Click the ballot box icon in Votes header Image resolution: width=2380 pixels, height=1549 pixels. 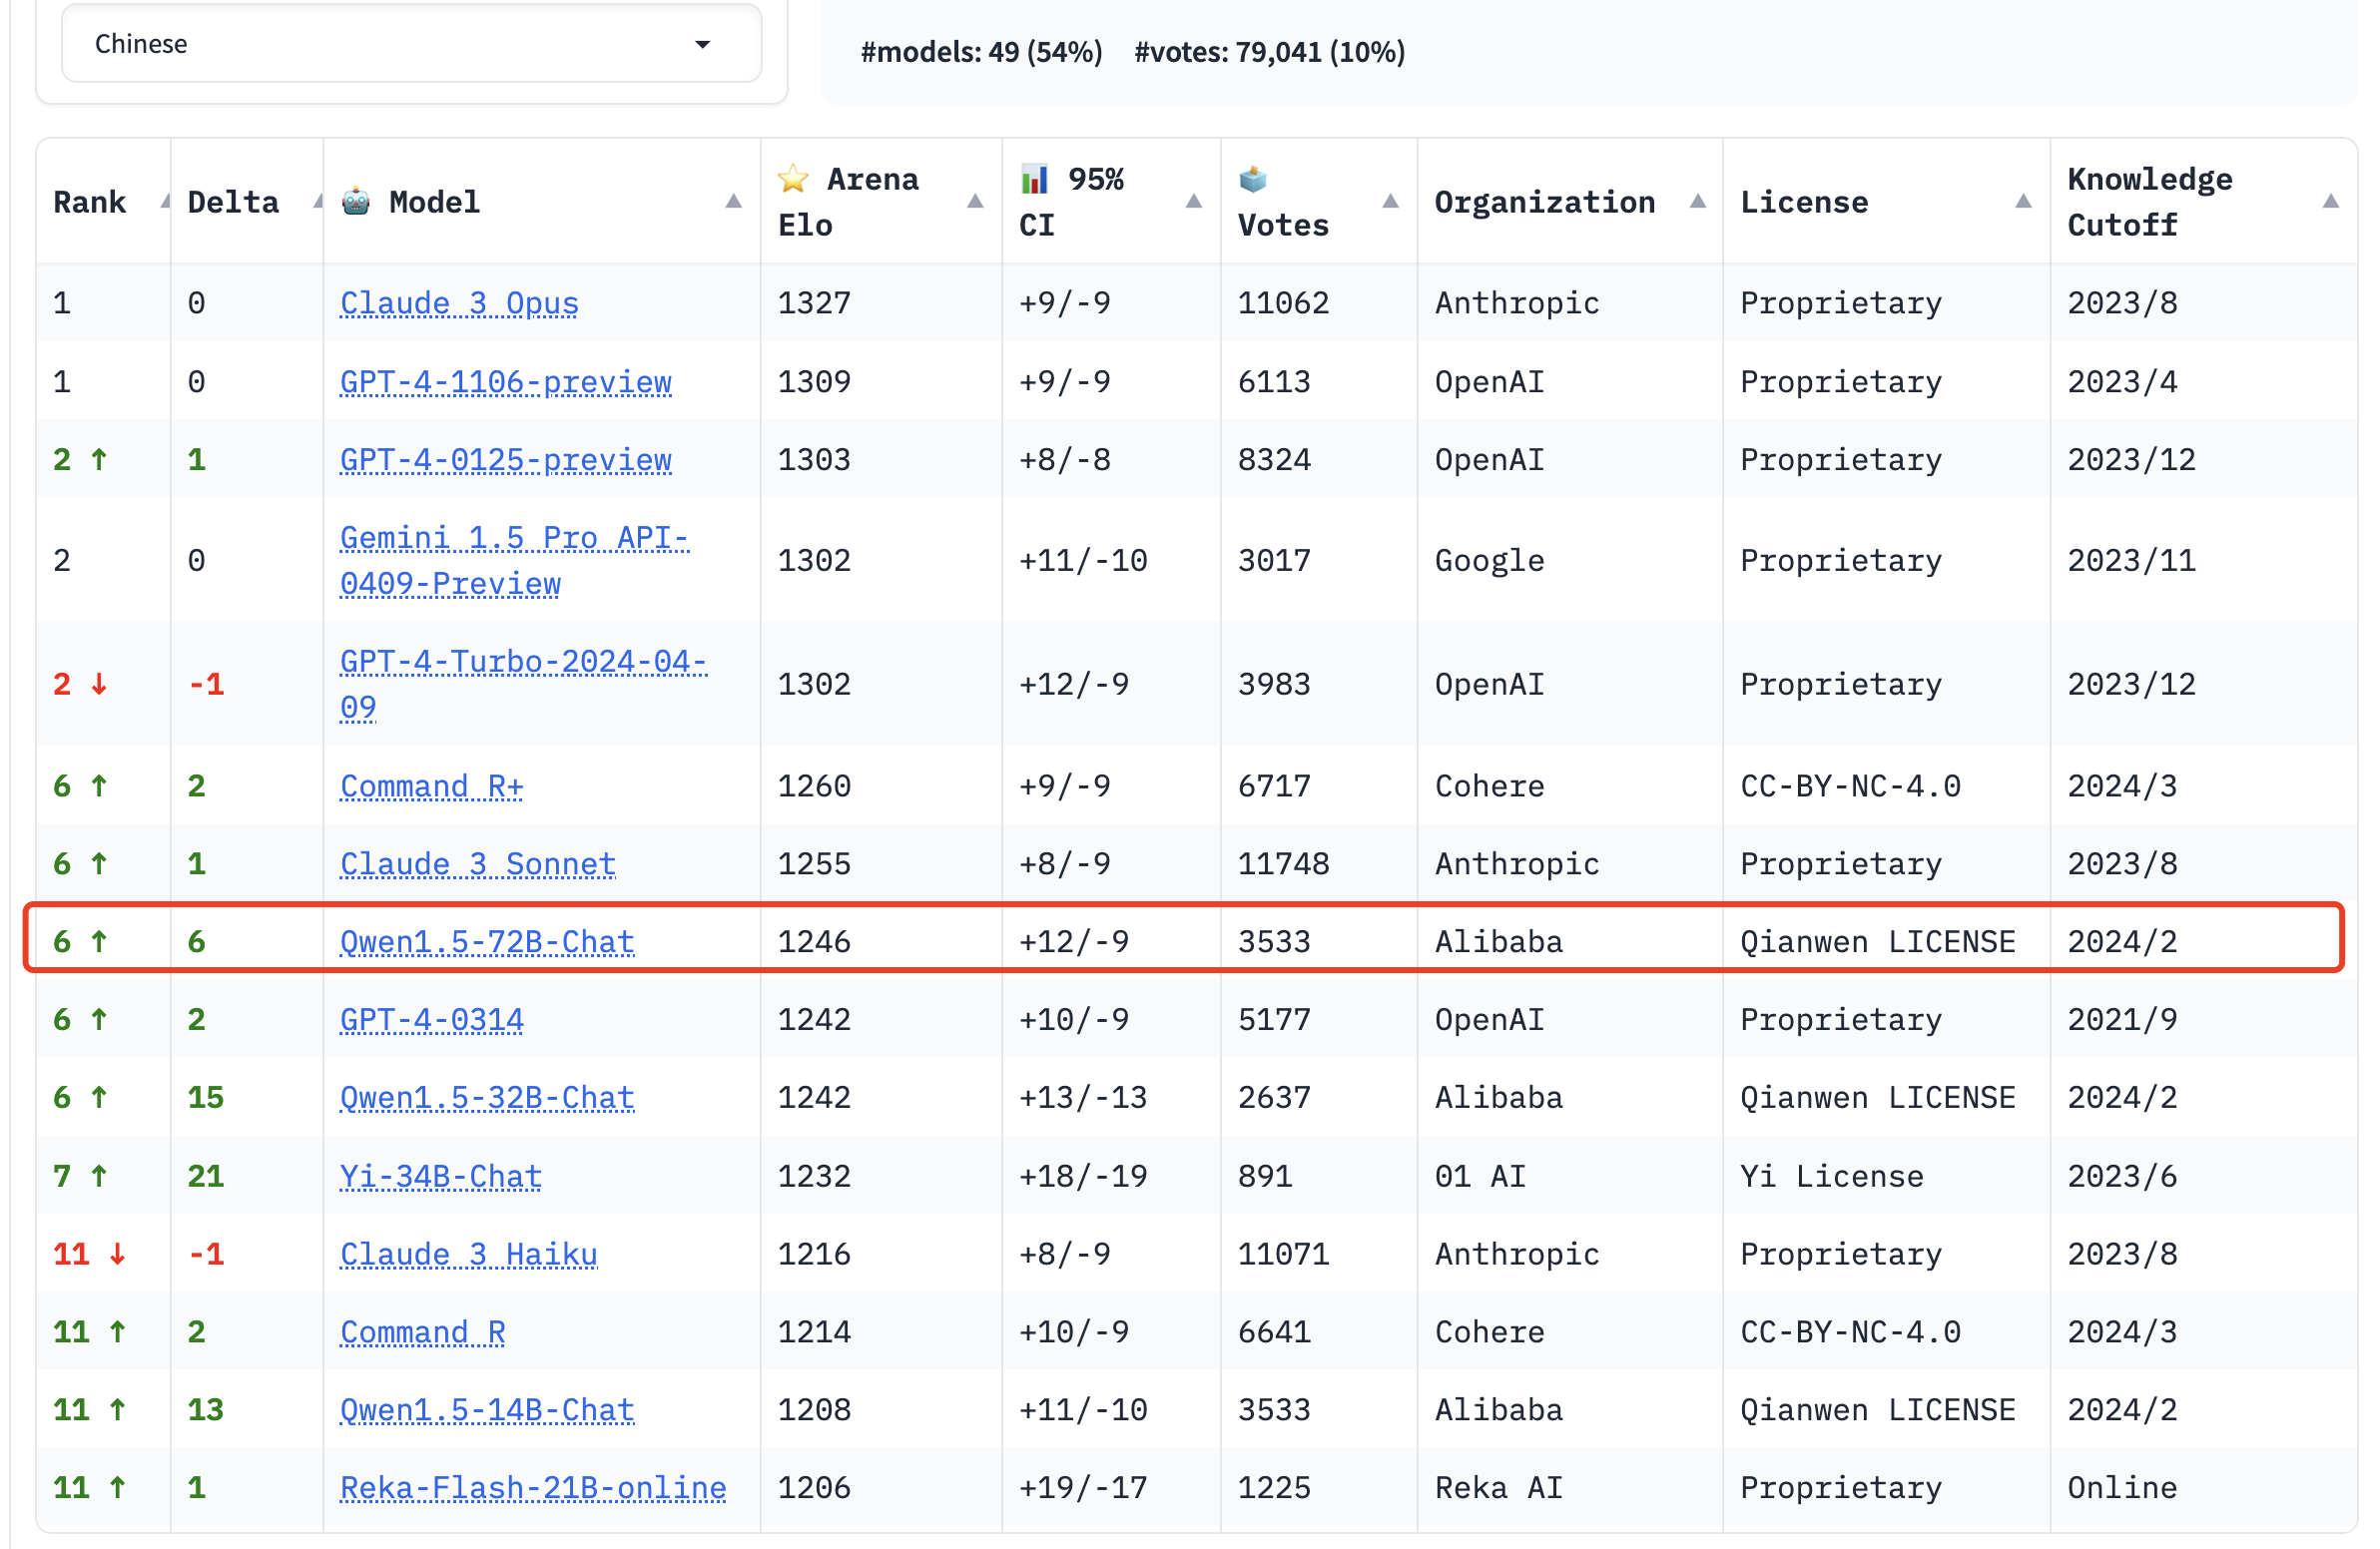click(1253, 179)
